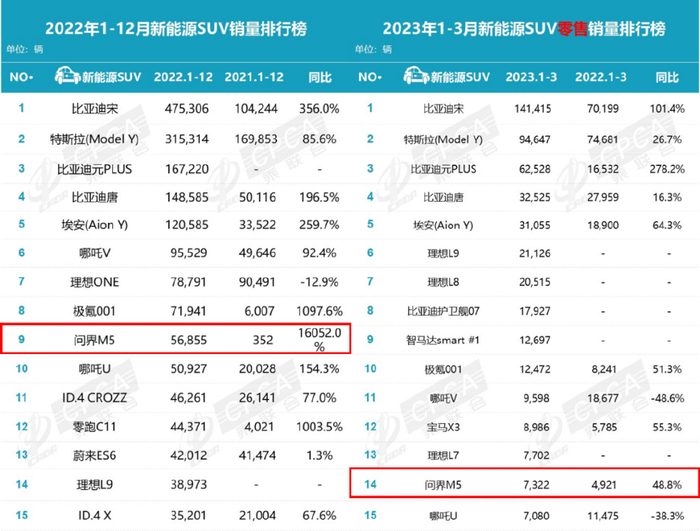Select the 48.8% growth cell

pos(667,485)
